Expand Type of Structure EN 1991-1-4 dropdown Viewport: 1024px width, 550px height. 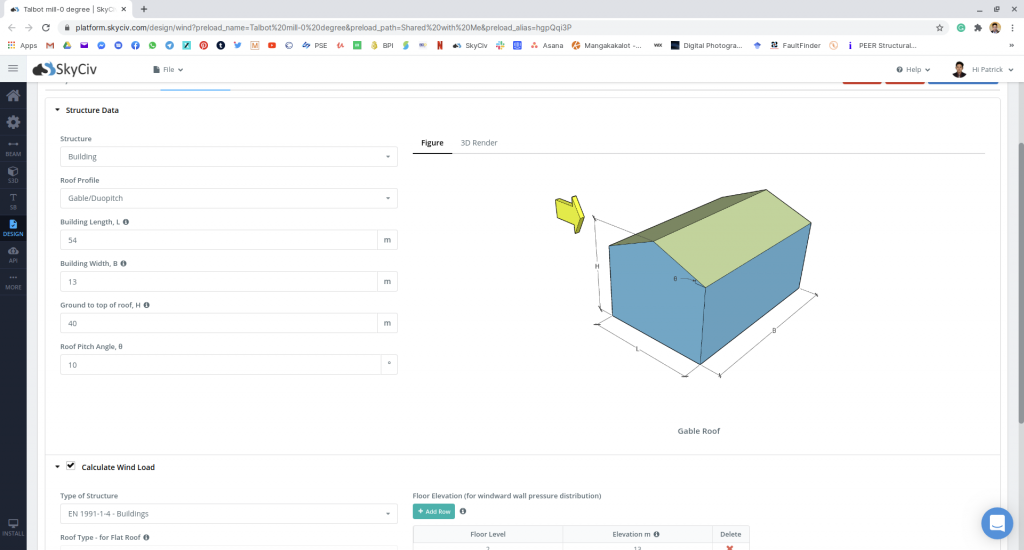(228, 514)
